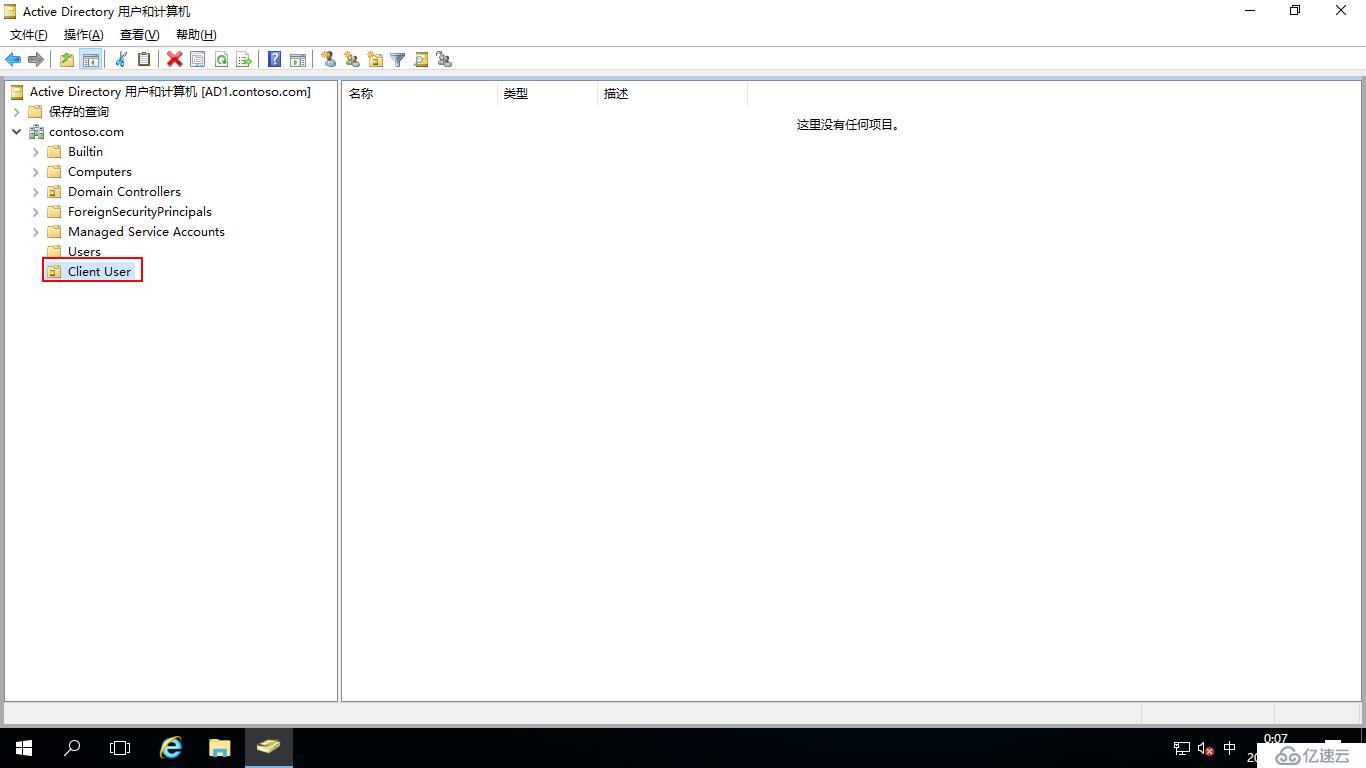Click the Cut scissors icon

(121, 60)
